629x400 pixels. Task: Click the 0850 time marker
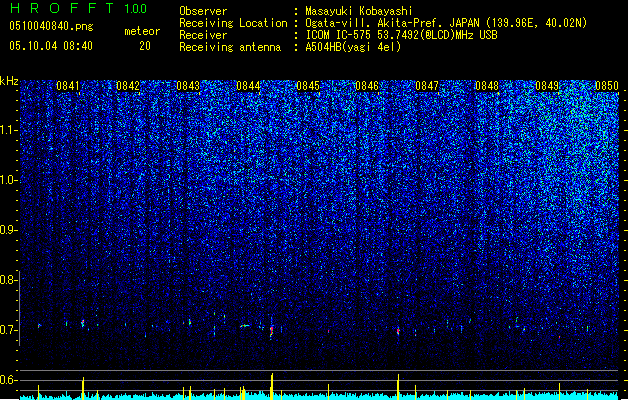click(x=607, y=86)
